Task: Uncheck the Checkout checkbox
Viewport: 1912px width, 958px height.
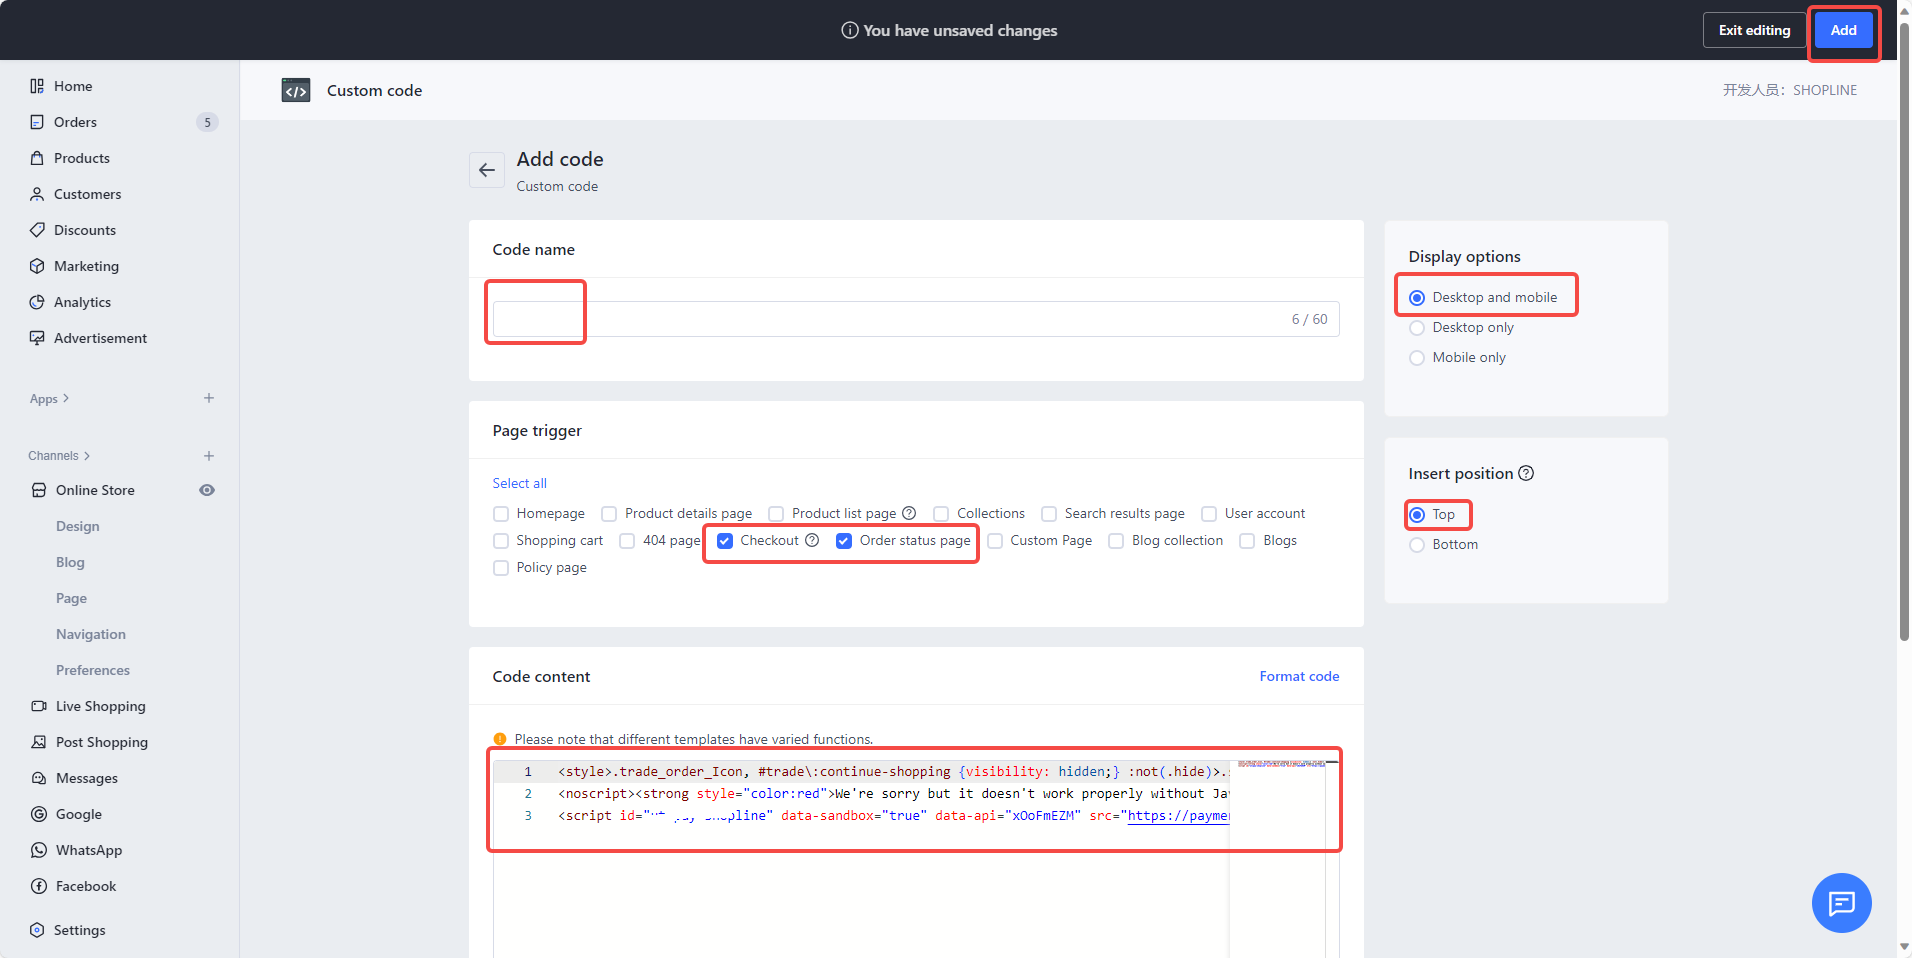Action: click(x=725, y=541)
